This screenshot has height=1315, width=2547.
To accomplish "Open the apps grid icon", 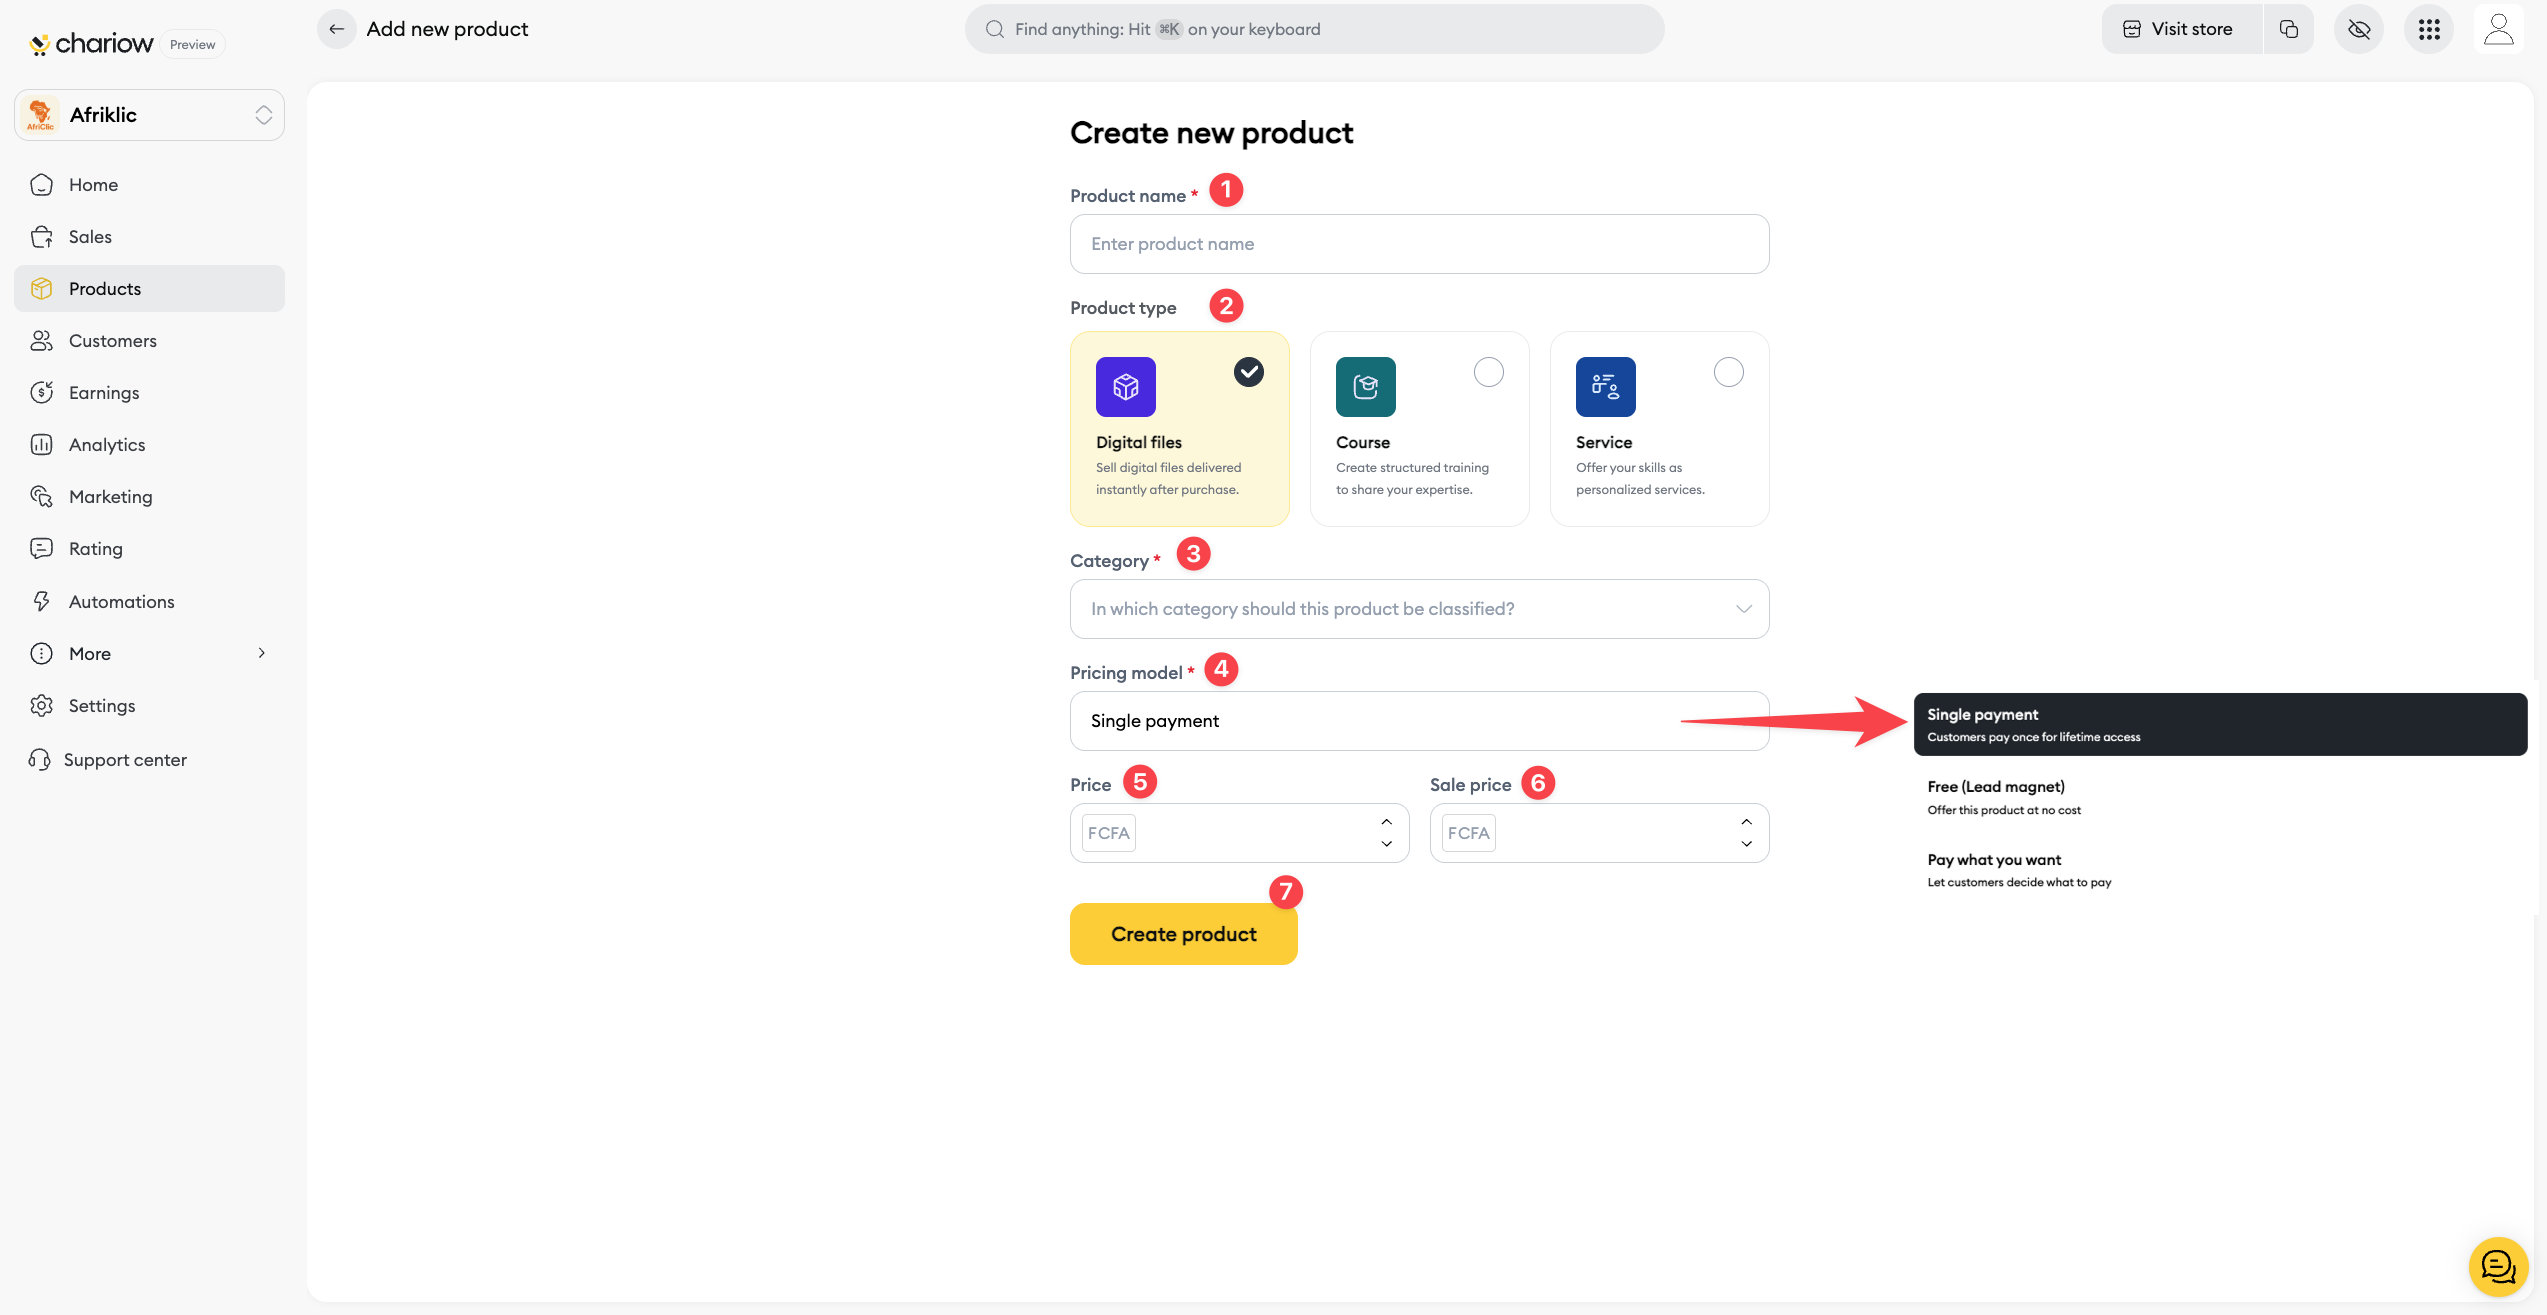I will (x=2429, y=29).
